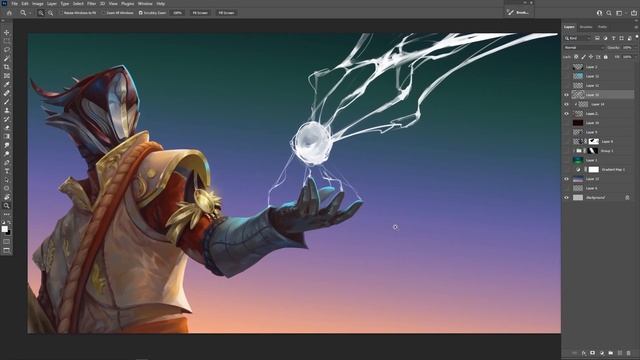Select the Zoom tool in the toolbox
Screen dimensions: 640x360
(x=7, y=206)
